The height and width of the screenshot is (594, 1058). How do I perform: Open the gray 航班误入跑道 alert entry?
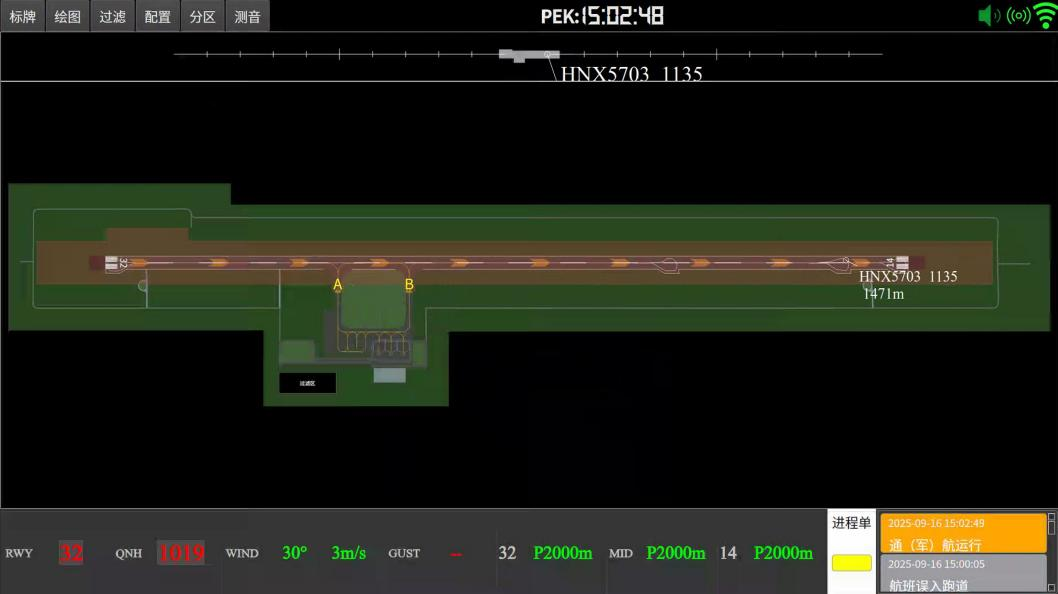[962, 575]
